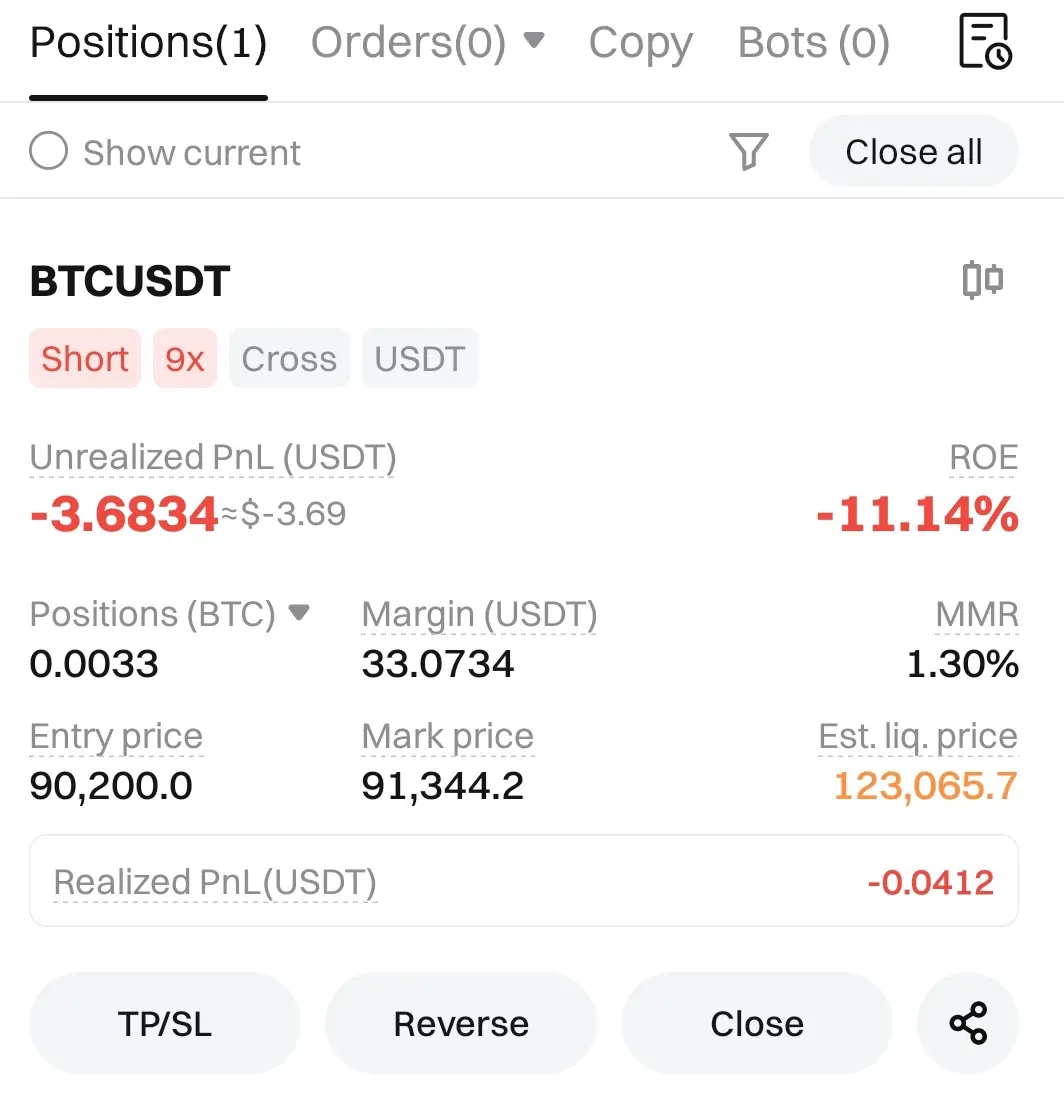Tap the Unrealized PnL (USDT) label
Image resolution: width=1064 pixels, height=1095 pixels.
(213, 457)
